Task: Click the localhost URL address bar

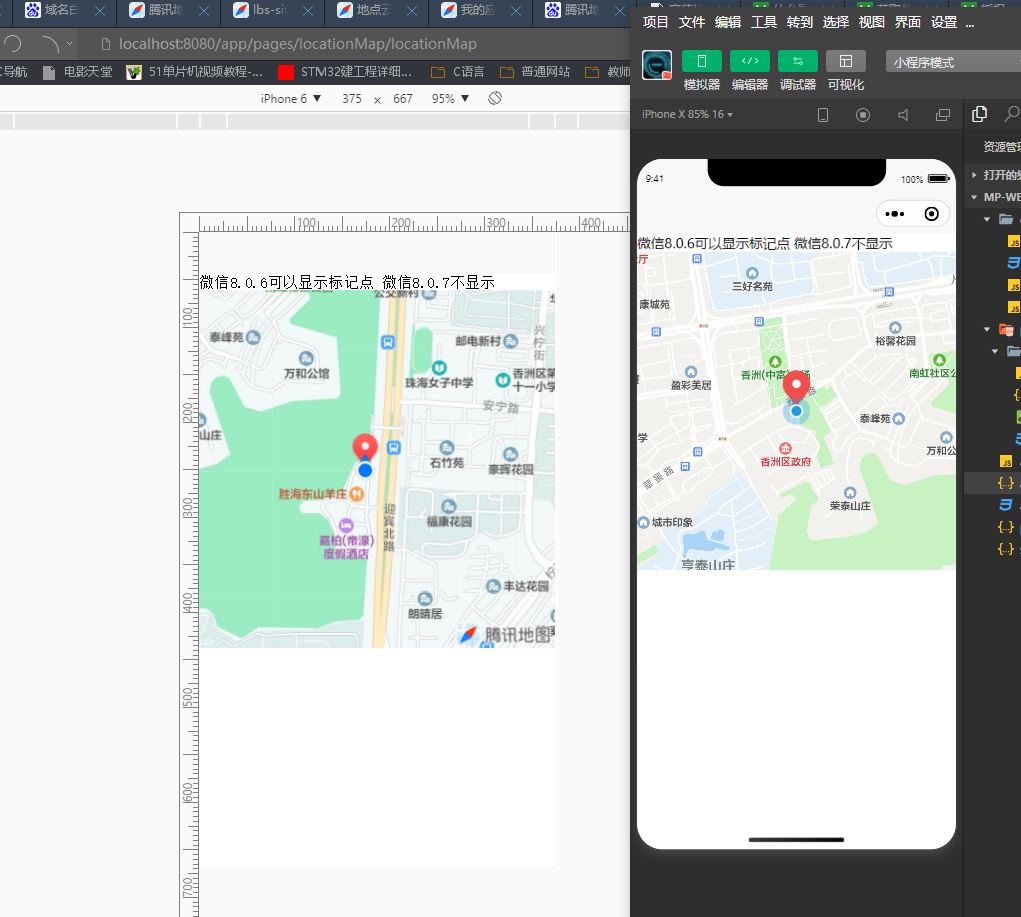Action: tap(298, 44)
